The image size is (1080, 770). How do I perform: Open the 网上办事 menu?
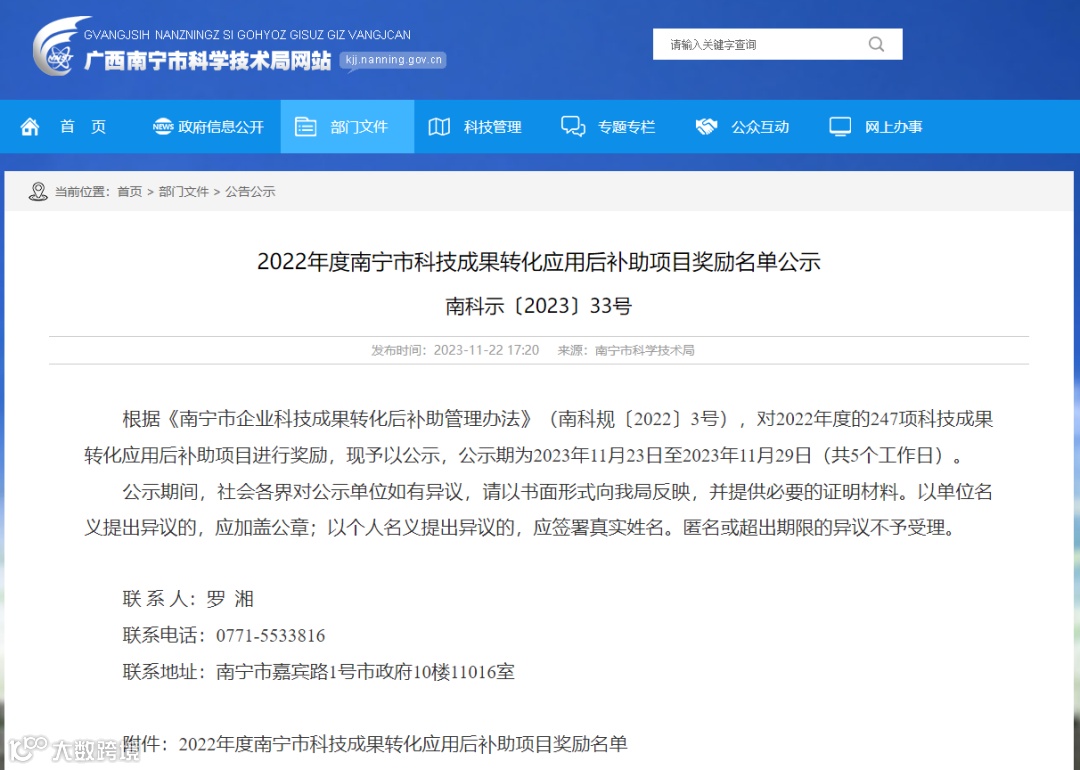(893, 127)
